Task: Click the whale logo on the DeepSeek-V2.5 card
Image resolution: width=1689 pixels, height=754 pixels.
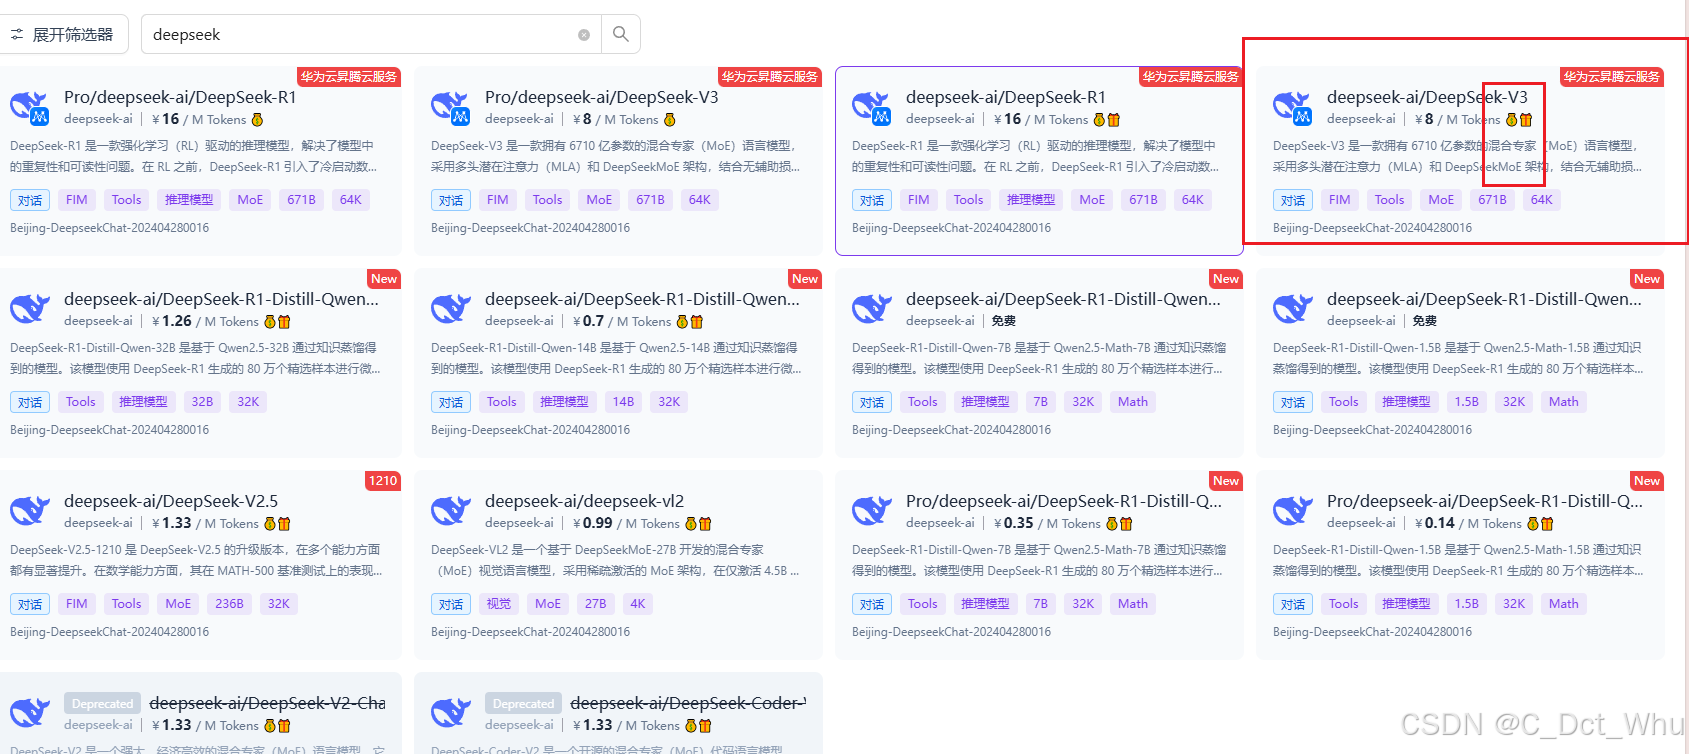Action: [x=30, y=511]
